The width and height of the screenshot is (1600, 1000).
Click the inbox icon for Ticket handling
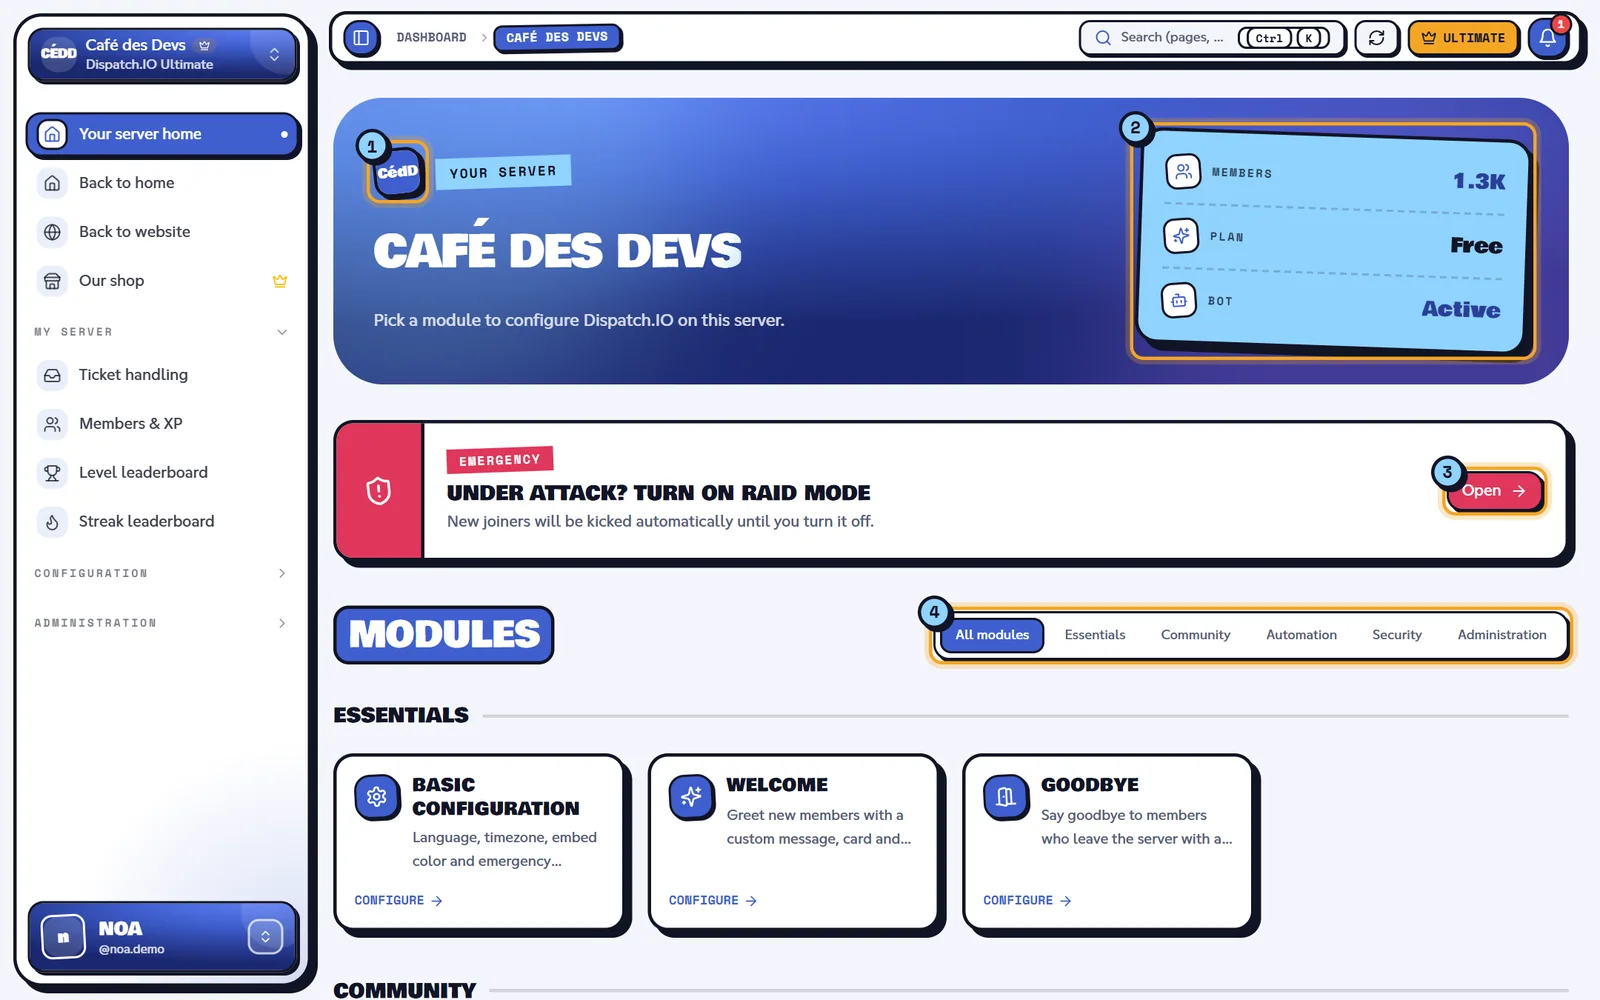tap(52, 375)
